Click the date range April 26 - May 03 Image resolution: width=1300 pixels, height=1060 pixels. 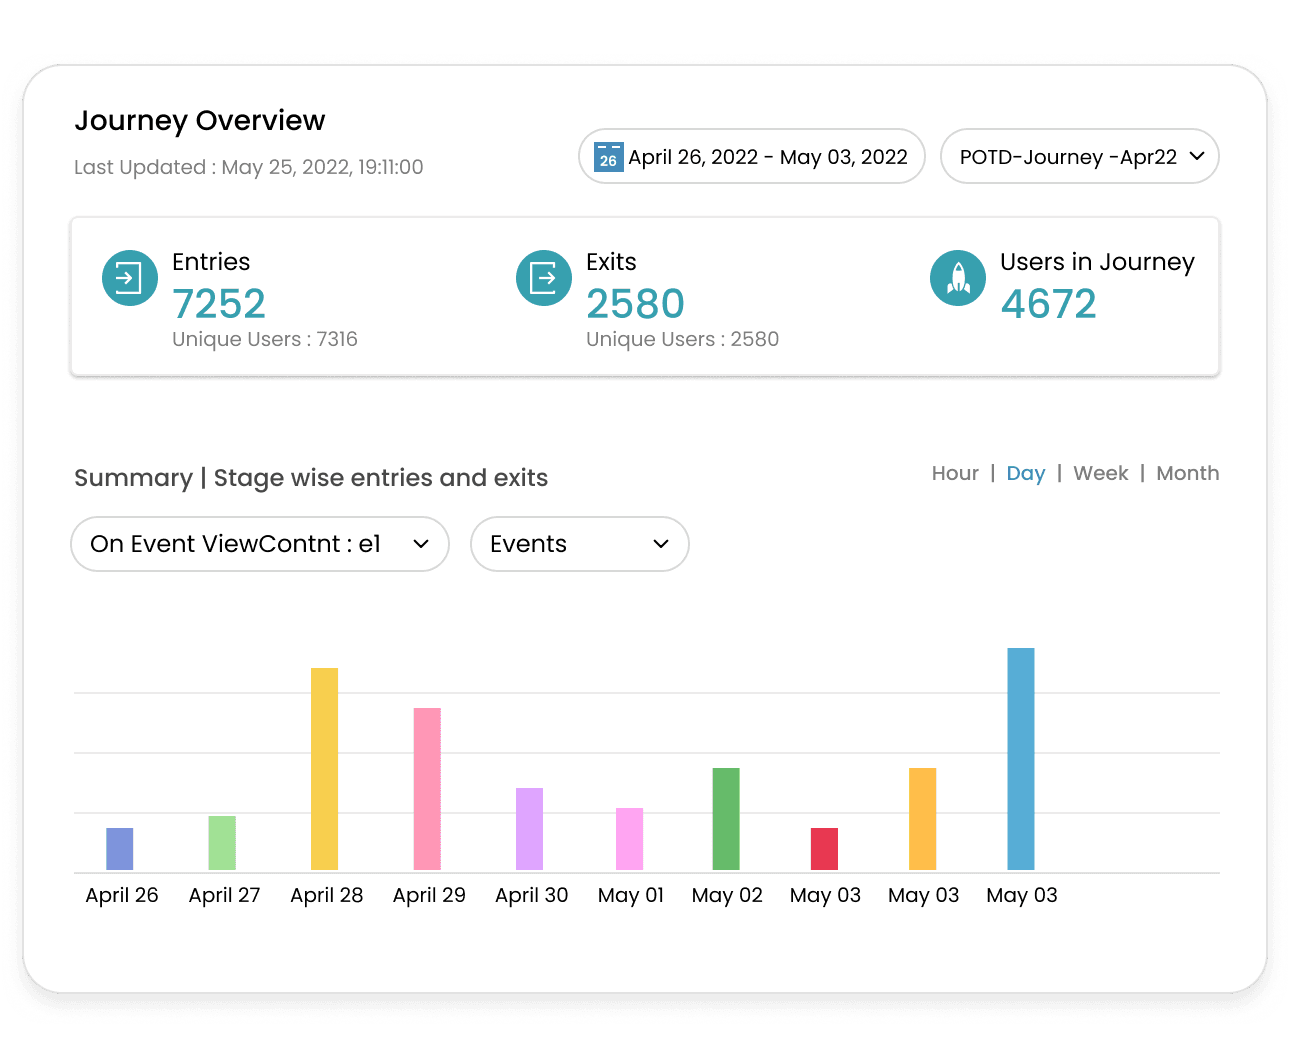(x=770, y=156)
